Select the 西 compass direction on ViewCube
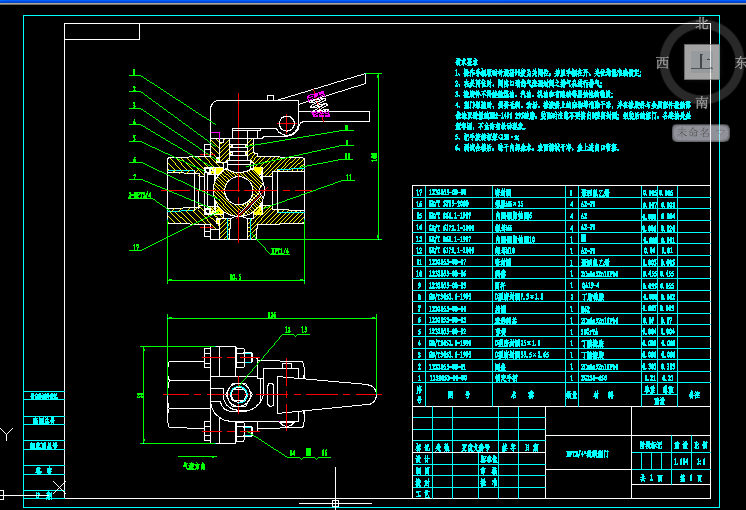Image resolution: width=746 pixels, height=510 pixels. click(x=663, y=63)
